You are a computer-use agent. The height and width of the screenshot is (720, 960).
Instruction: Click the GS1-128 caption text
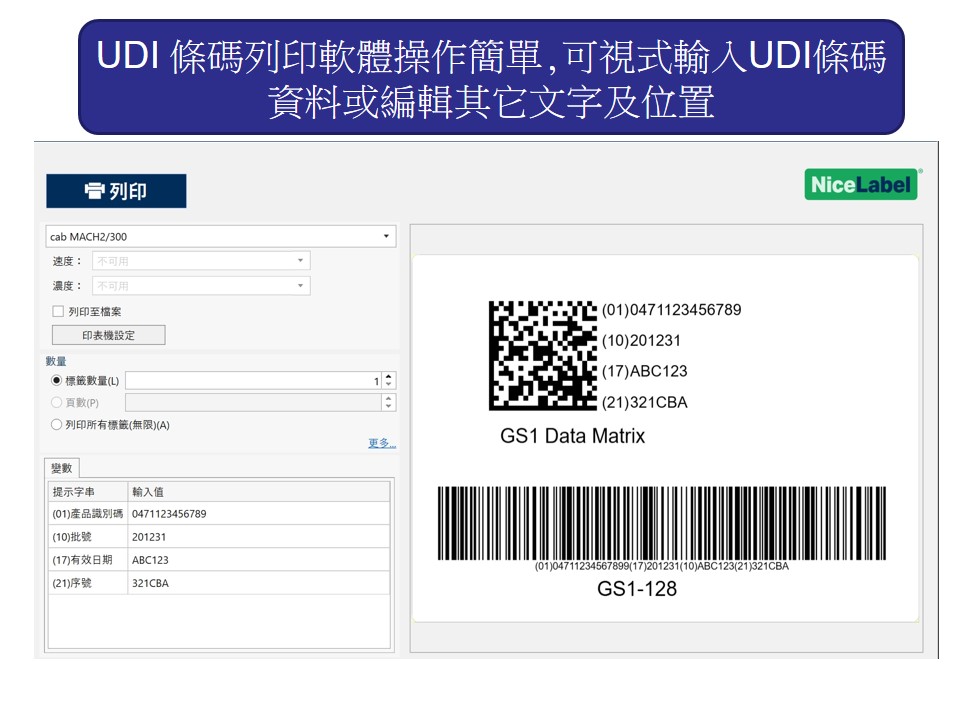point(637,589)
